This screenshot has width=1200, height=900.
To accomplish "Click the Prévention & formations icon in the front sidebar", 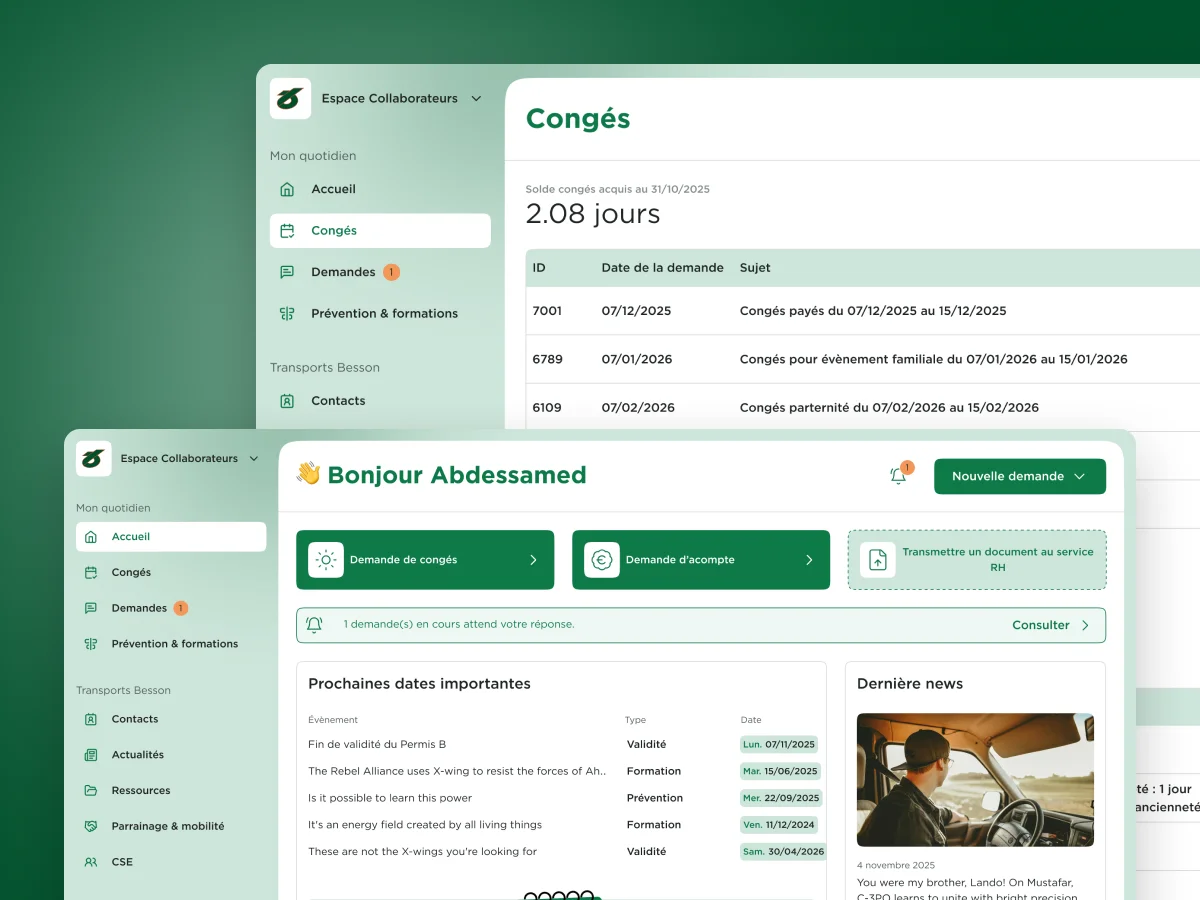I will (x=91, y=644).
